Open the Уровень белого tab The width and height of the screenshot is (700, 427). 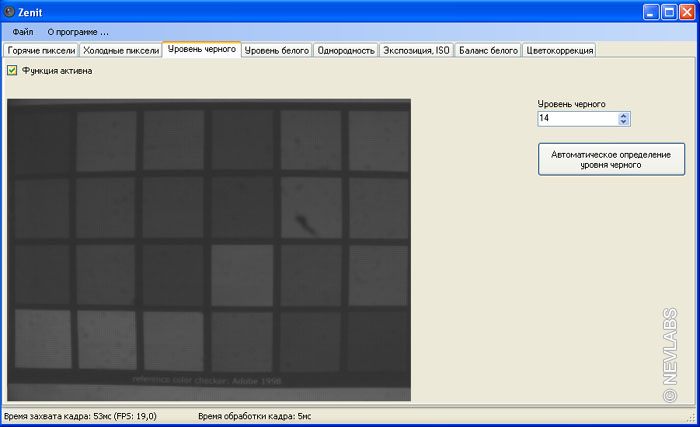(x=277, y=50)
